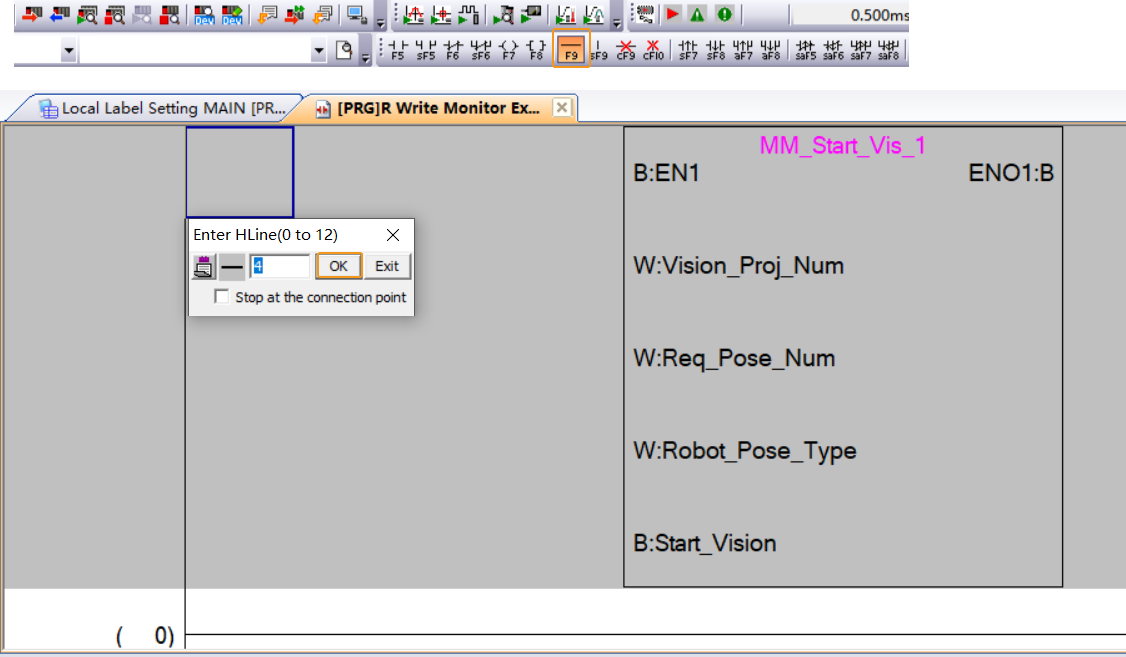Select the Horizontal Line F9 tool

[x=570, y=45]
